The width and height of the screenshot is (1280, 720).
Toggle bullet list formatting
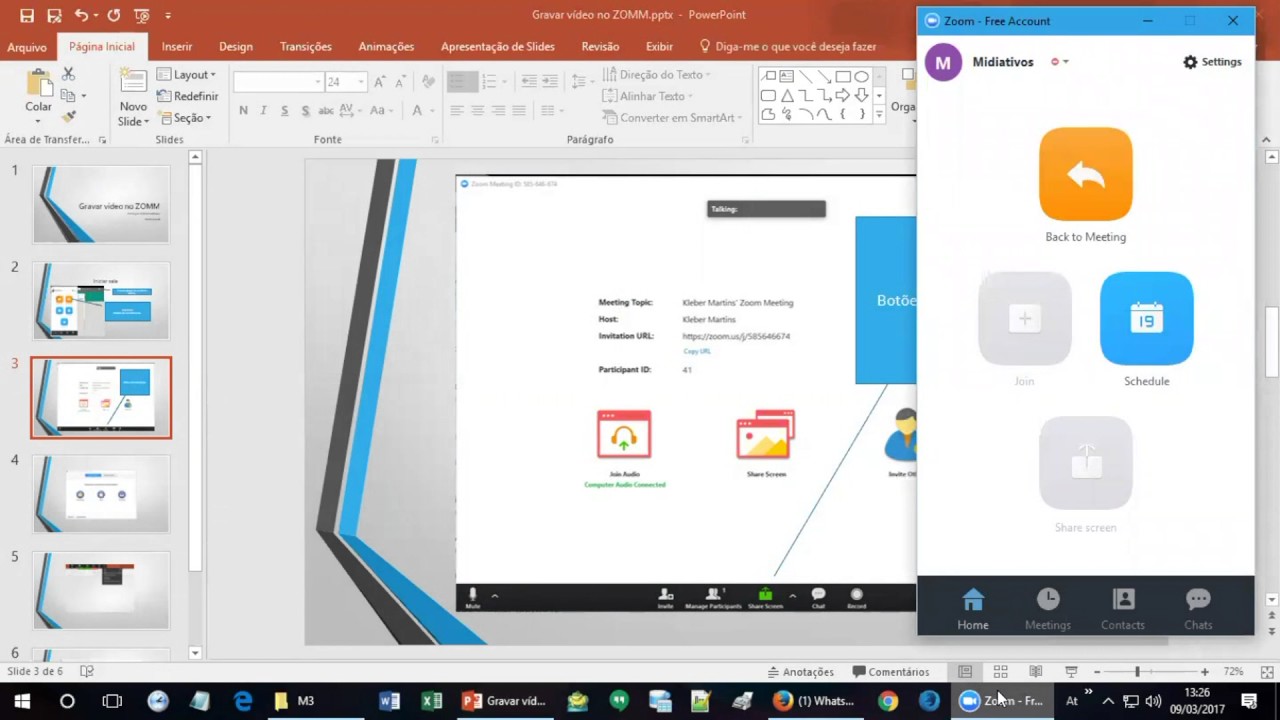pos(457,82)
